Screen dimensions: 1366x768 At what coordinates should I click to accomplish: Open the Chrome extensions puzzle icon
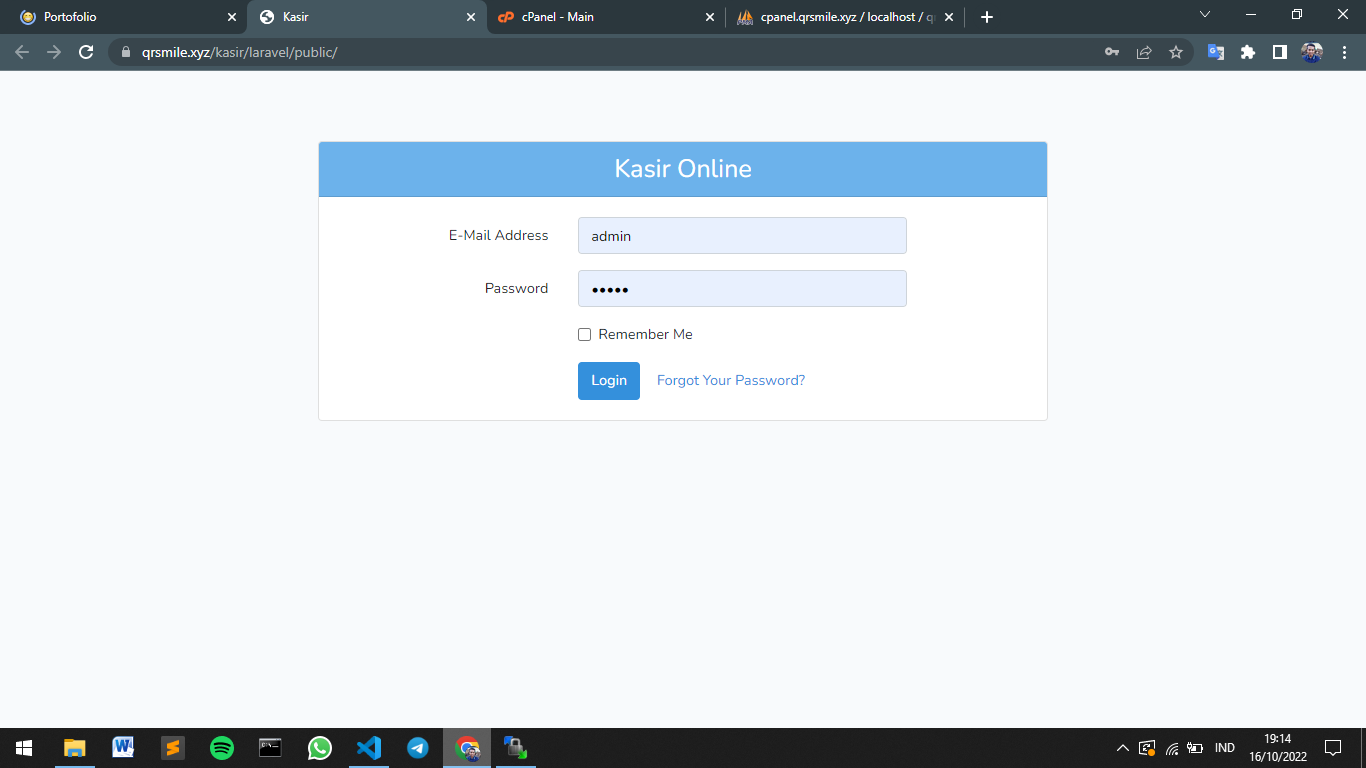tap(1248, 52)
